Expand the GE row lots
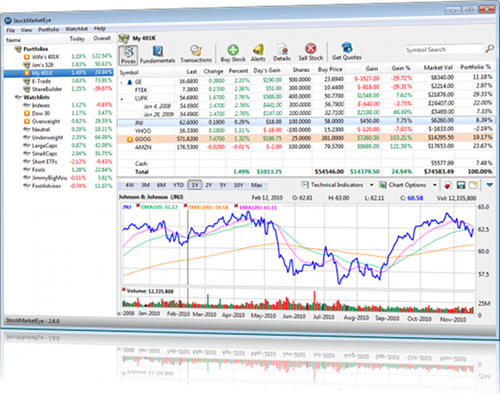This screenshot has height=394, width=500. [122, 82]
